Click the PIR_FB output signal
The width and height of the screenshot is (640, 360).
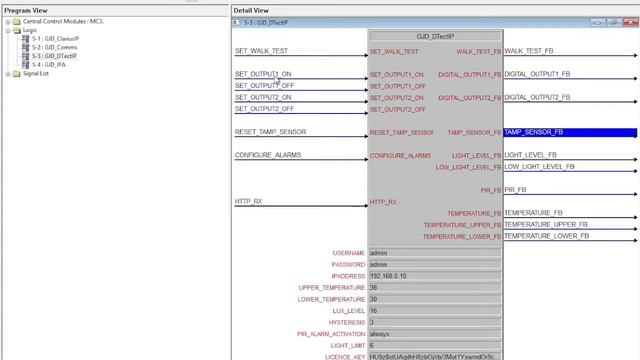coord(515,190)
